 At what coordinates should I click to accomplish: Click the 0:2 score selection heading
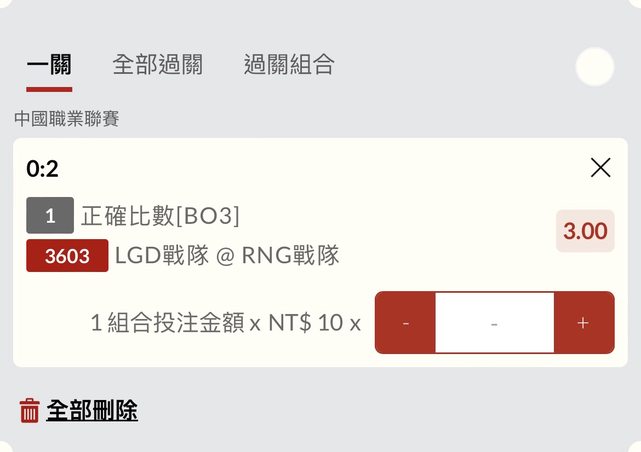pyautogui.click(x=42, y=169)
